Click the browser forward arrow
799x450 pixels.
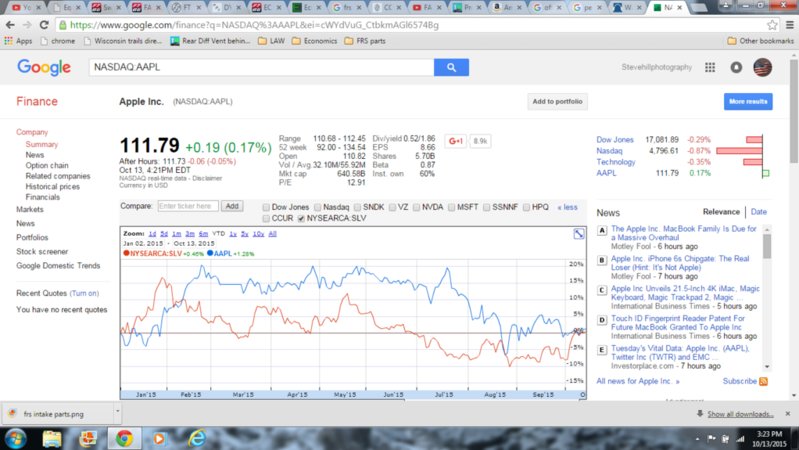[x=27, y=25]
